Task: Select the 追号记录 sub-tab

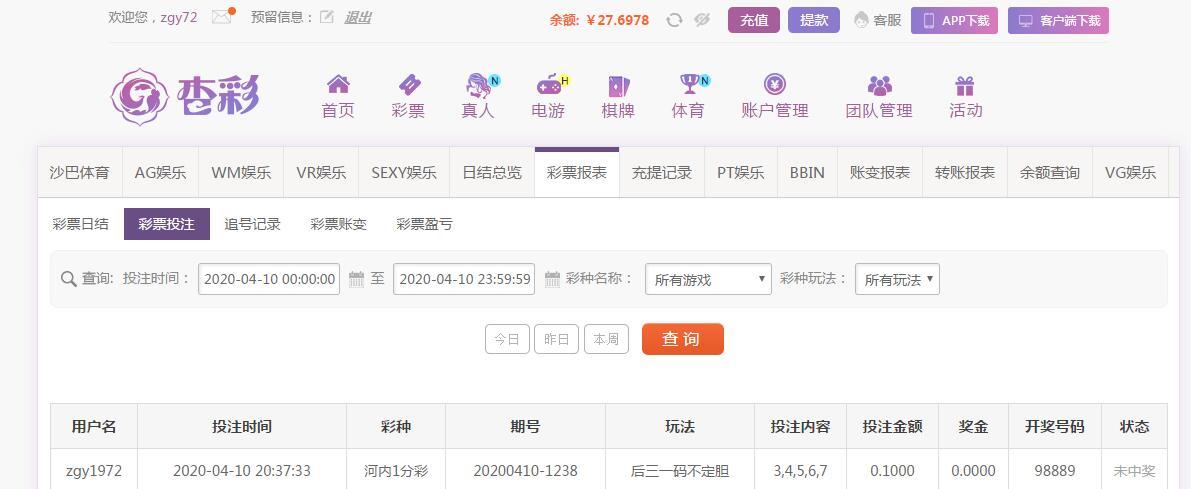Action: click(252, 224)
